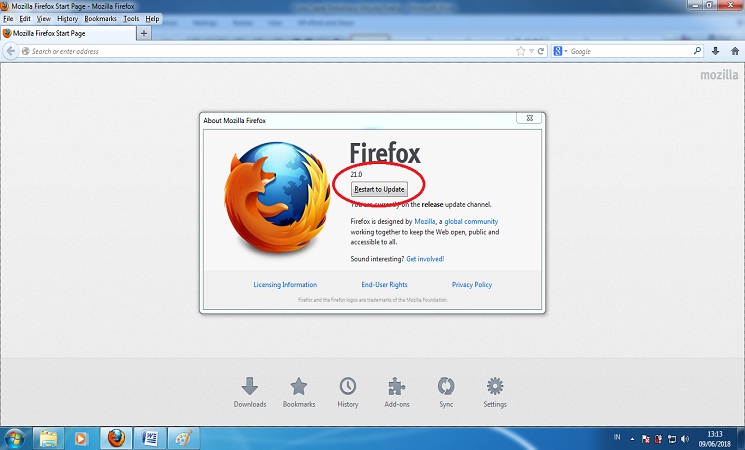
Task: Open the Tools menu
Action: [x=131, y=19]
